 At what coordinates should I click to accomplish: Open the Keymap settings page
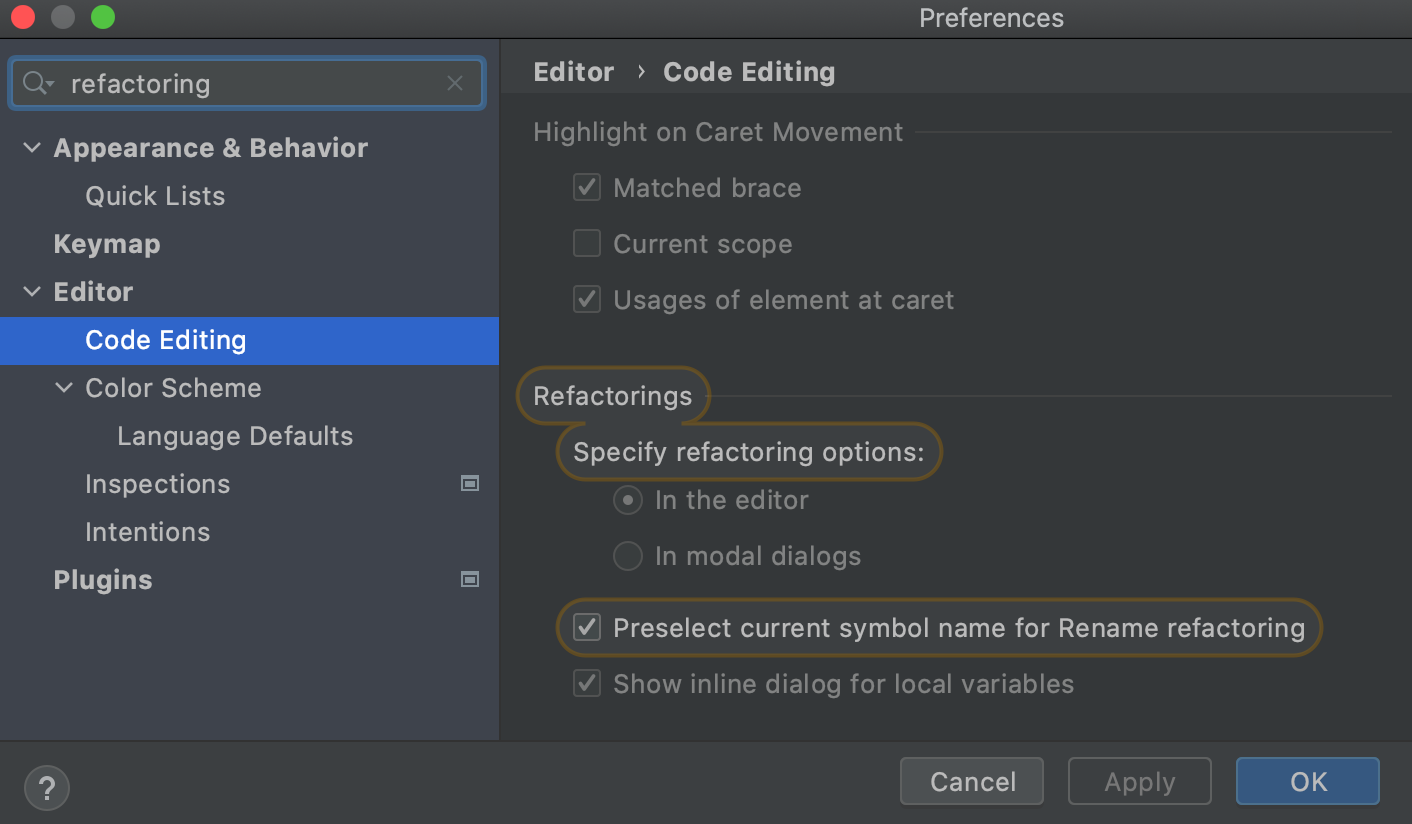point(107,244)
